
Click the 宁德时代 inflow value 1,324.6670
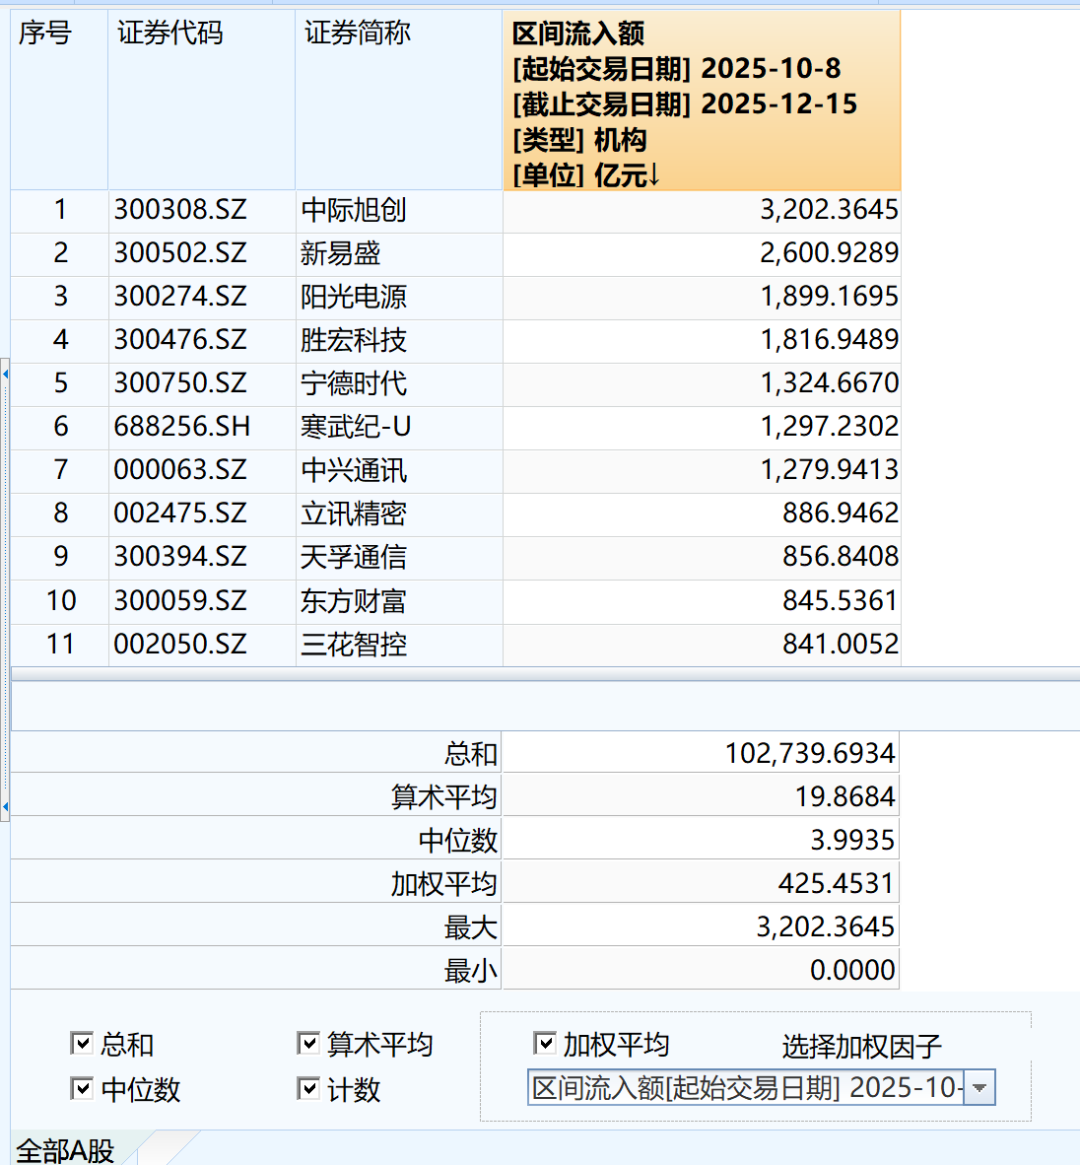828,383
